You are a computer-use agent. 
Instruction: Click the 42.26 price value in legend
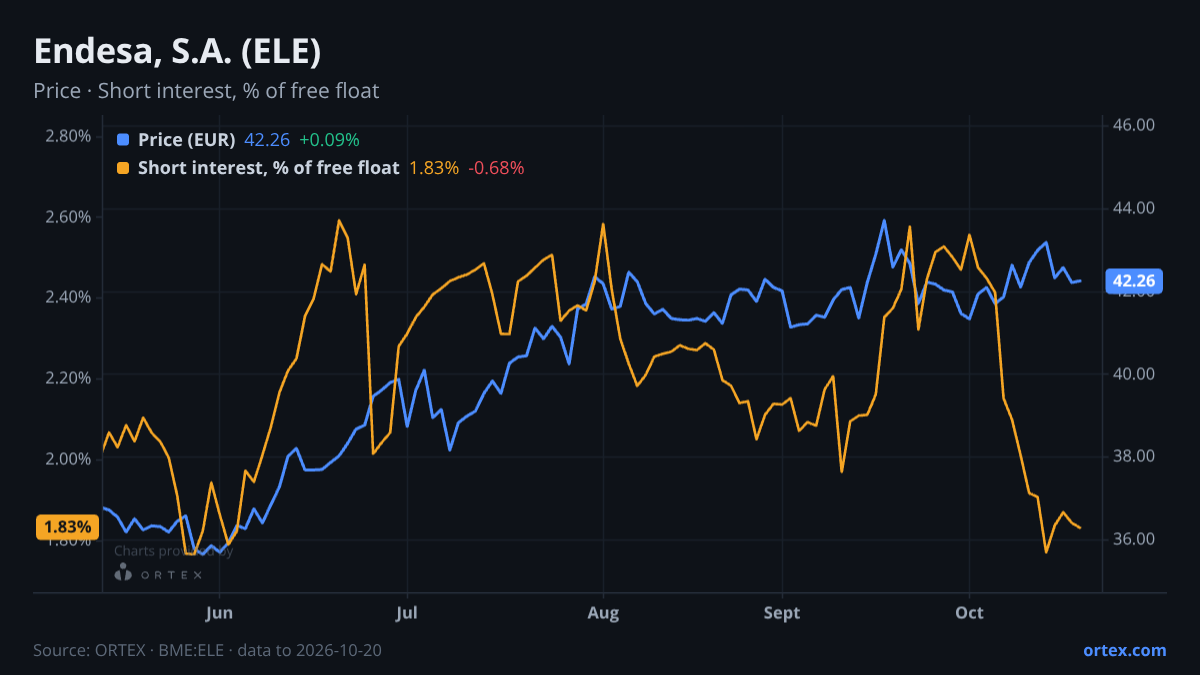tap(267, 140)
